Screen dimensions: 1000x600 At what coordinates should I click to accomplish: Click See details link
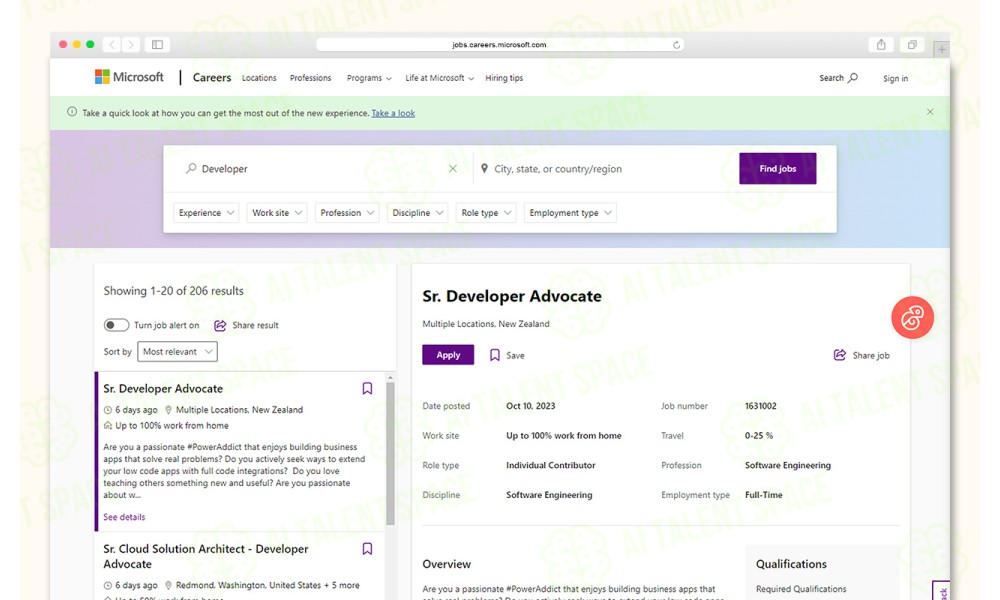pyautogui.click(x=124, y=517)
